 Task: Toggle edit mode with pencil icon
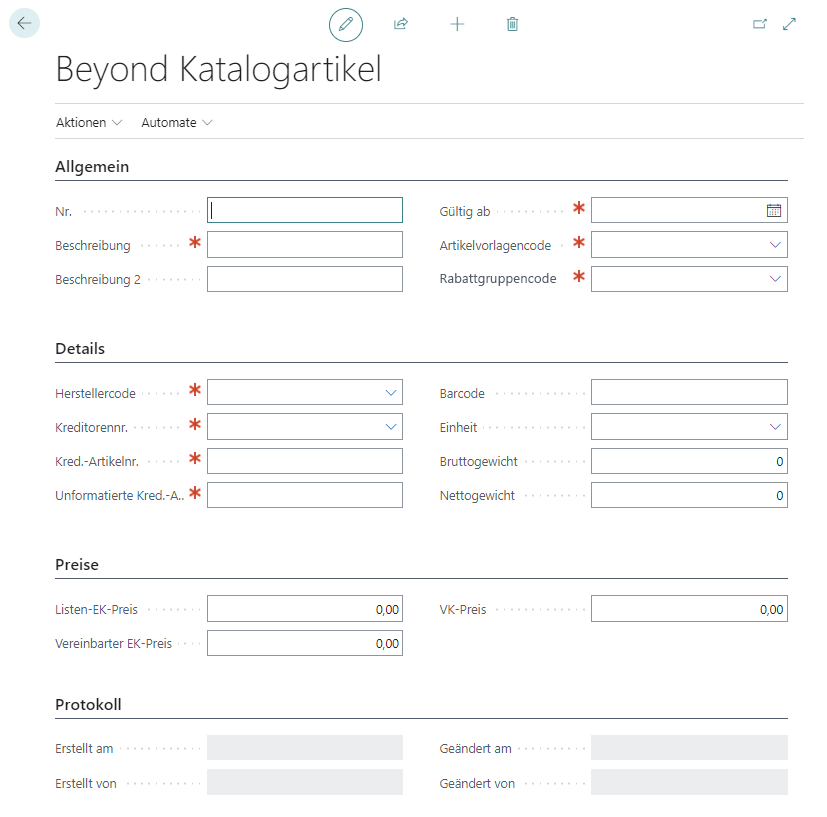(346, 24)
